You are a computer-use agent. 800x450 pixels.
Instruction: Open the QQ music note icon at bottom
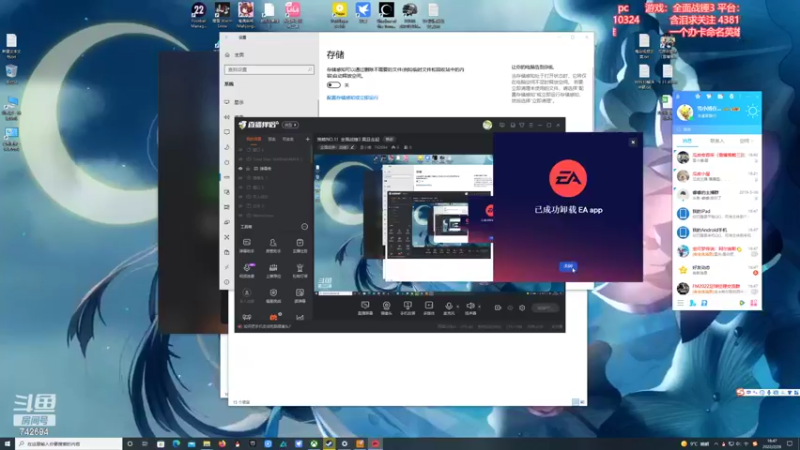tap(704, 303)
